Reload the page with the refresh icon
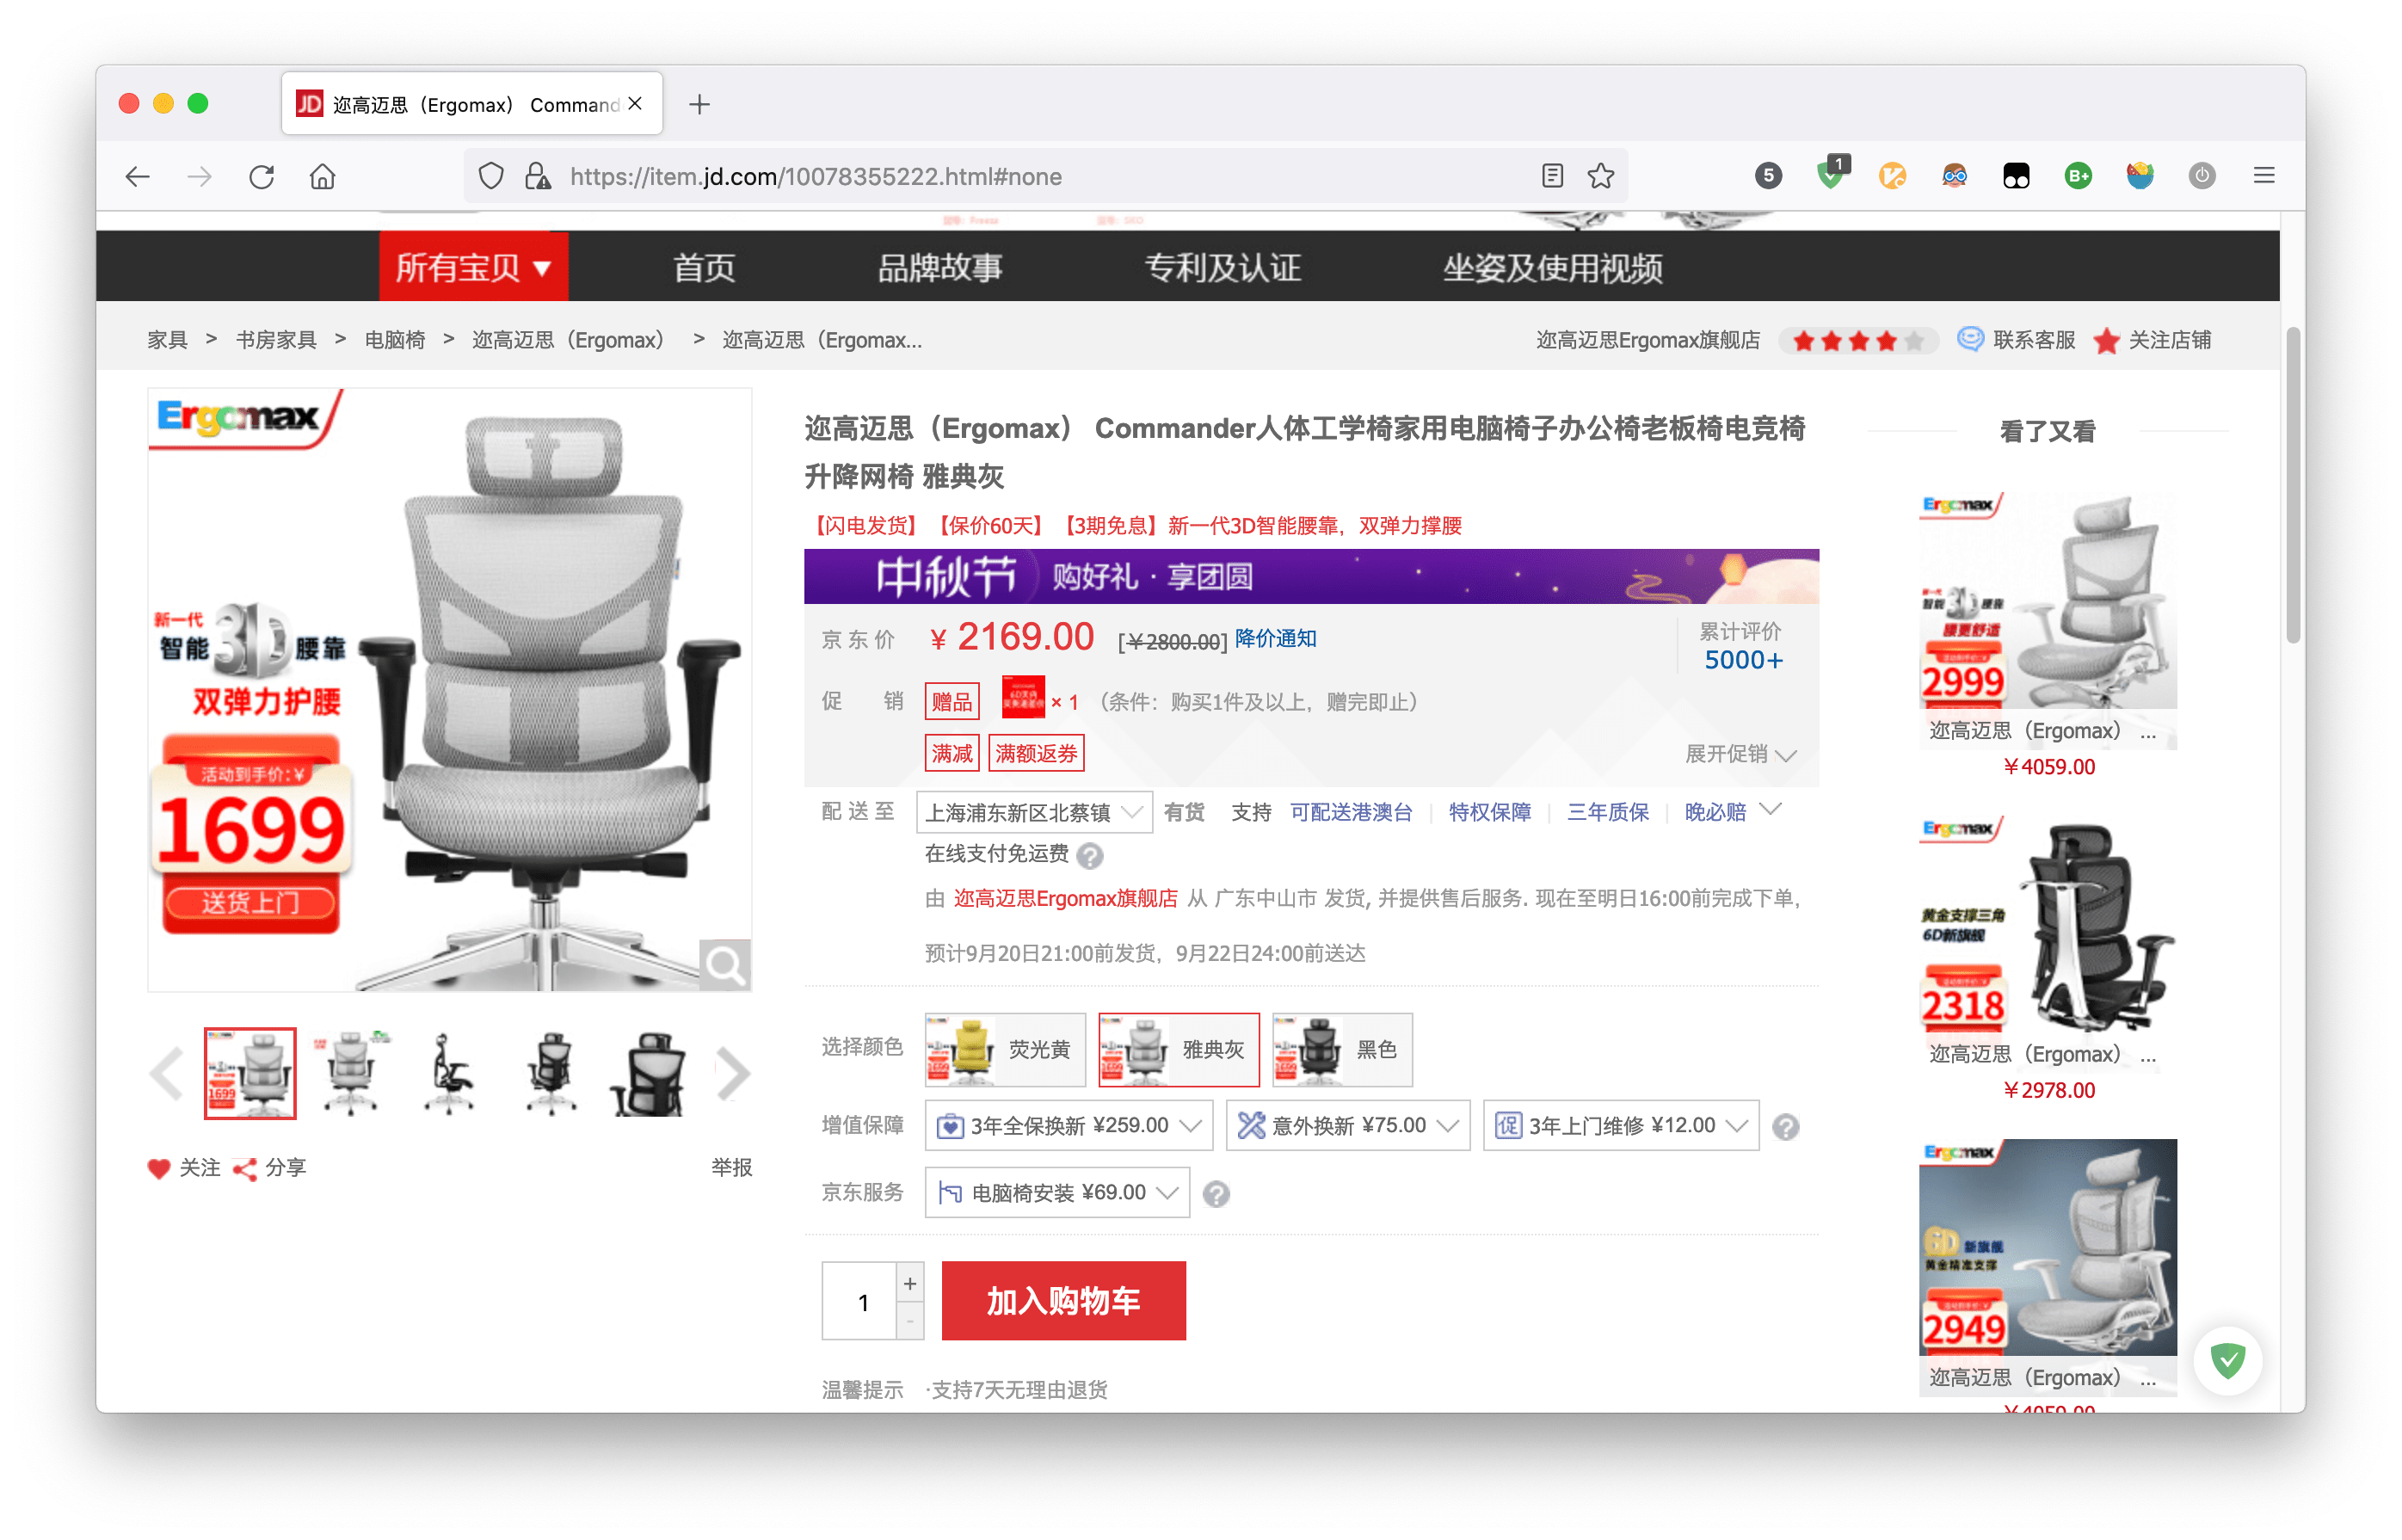Image resolution: width=2402 pixels, height=1540 pixels. (x=262, y=176)
